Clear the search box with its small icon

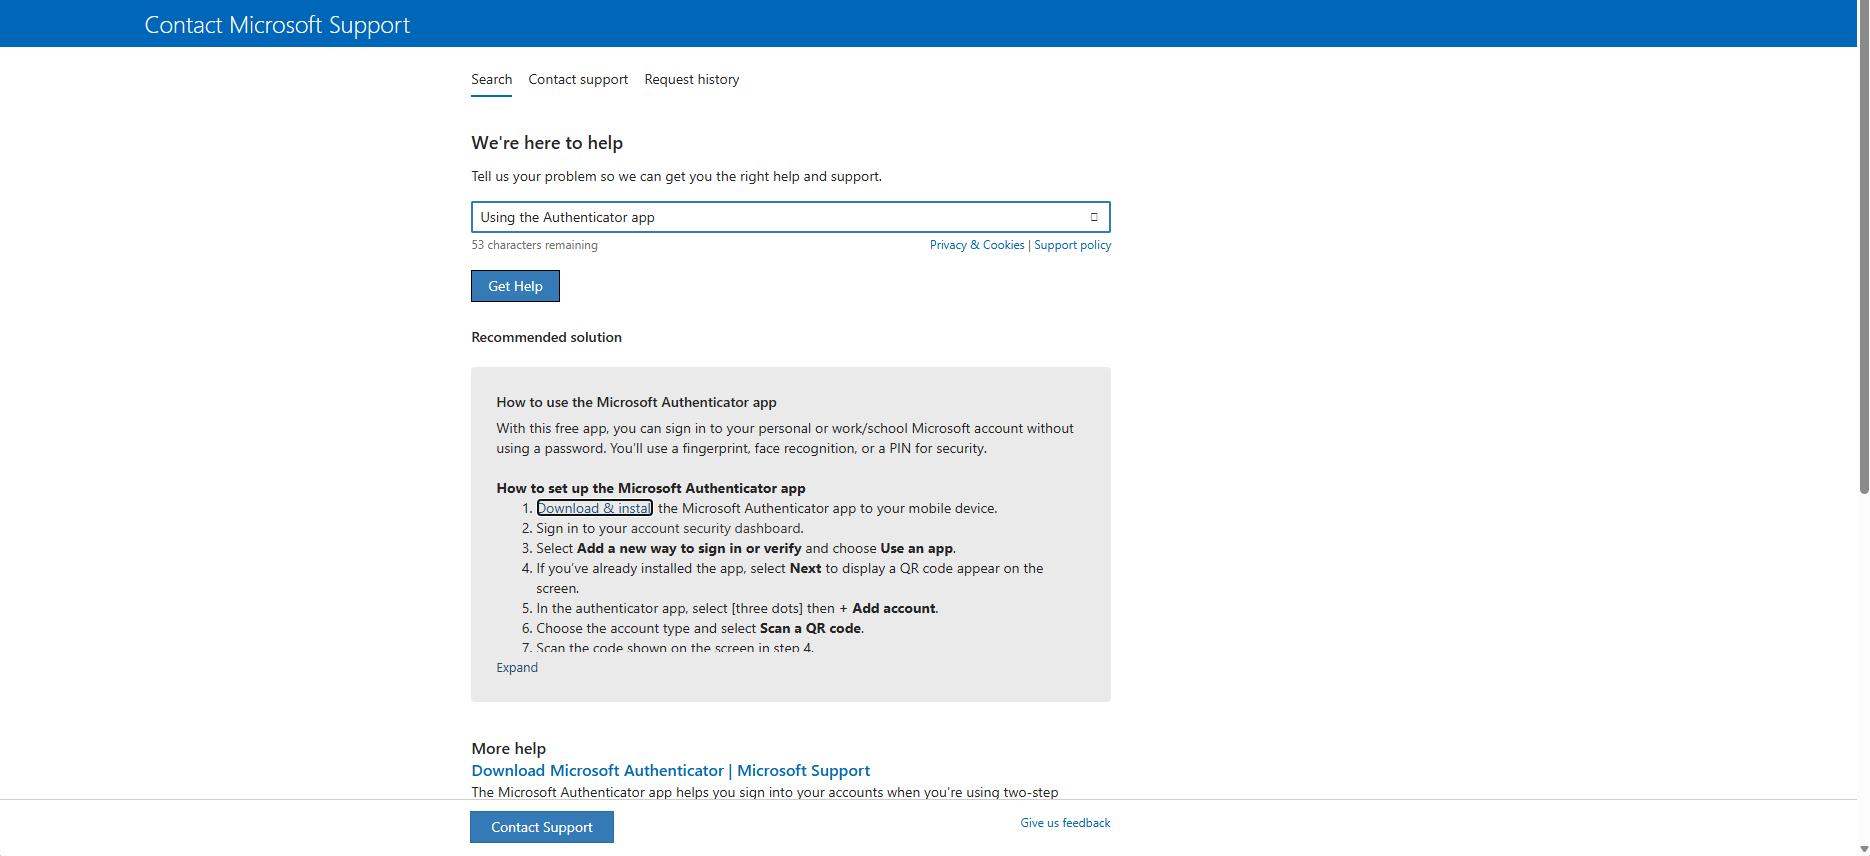1094,217
